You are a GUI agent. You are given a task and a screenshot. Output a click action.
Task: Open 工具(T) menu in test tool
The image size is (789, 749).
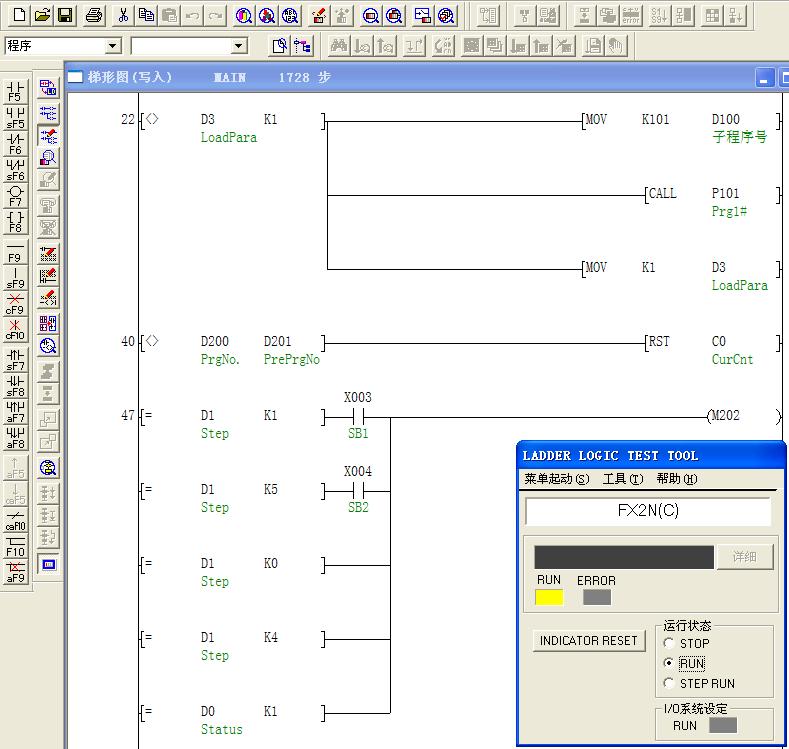[x=623, y=479]
